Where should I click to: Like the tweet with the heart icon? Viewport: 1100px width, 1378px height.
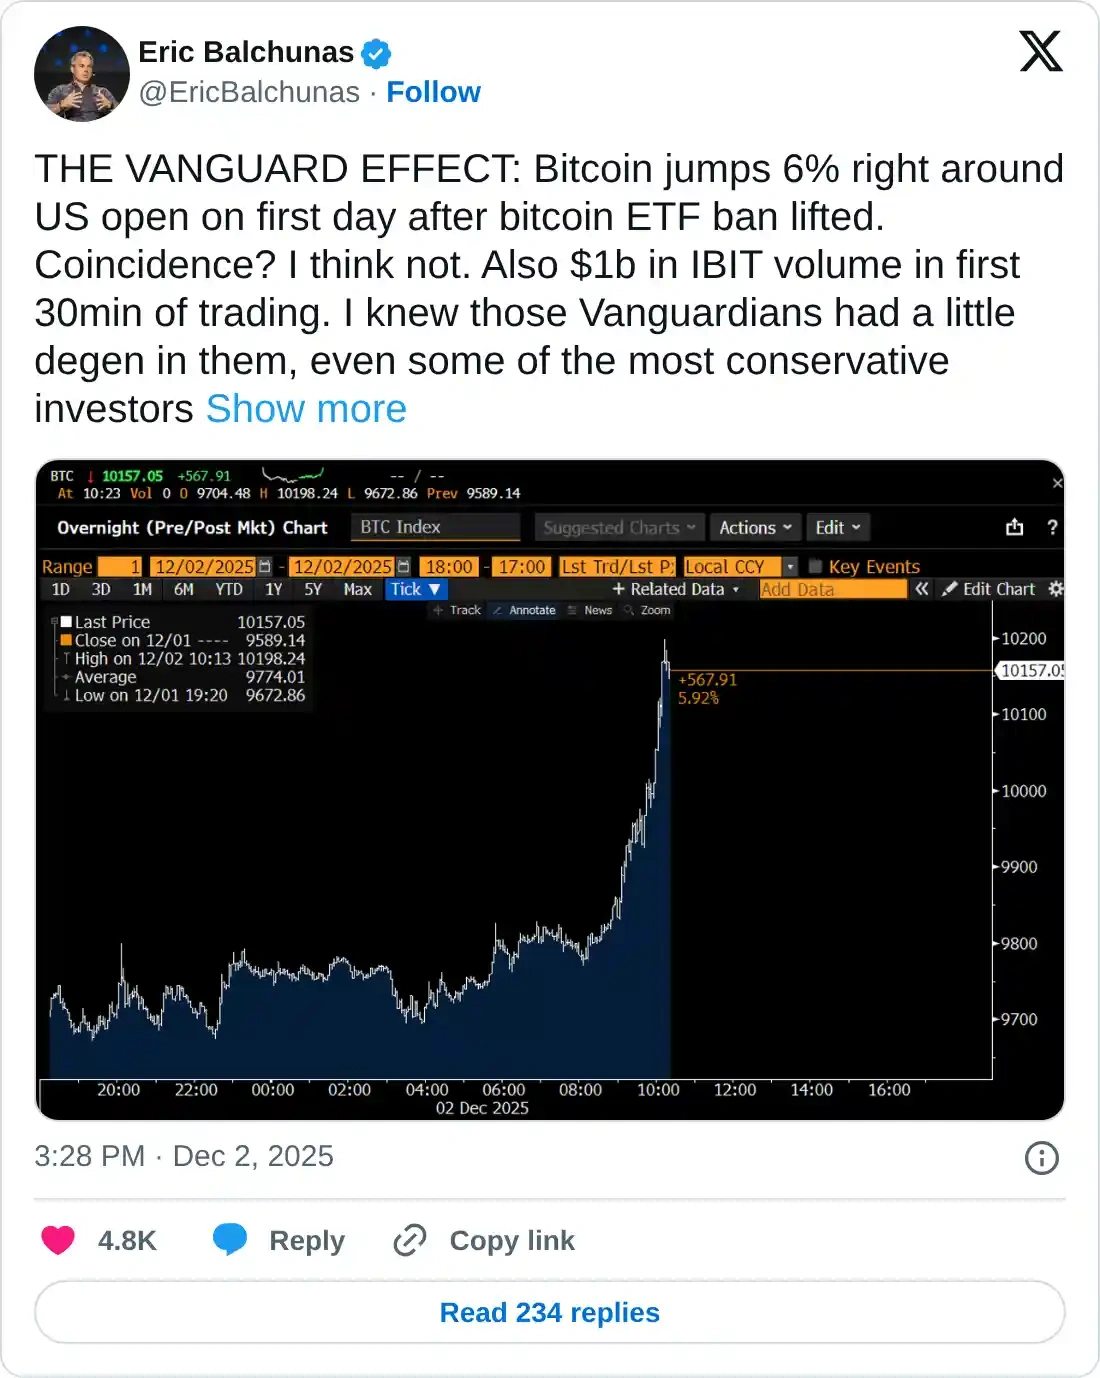tap(58, 1240)
